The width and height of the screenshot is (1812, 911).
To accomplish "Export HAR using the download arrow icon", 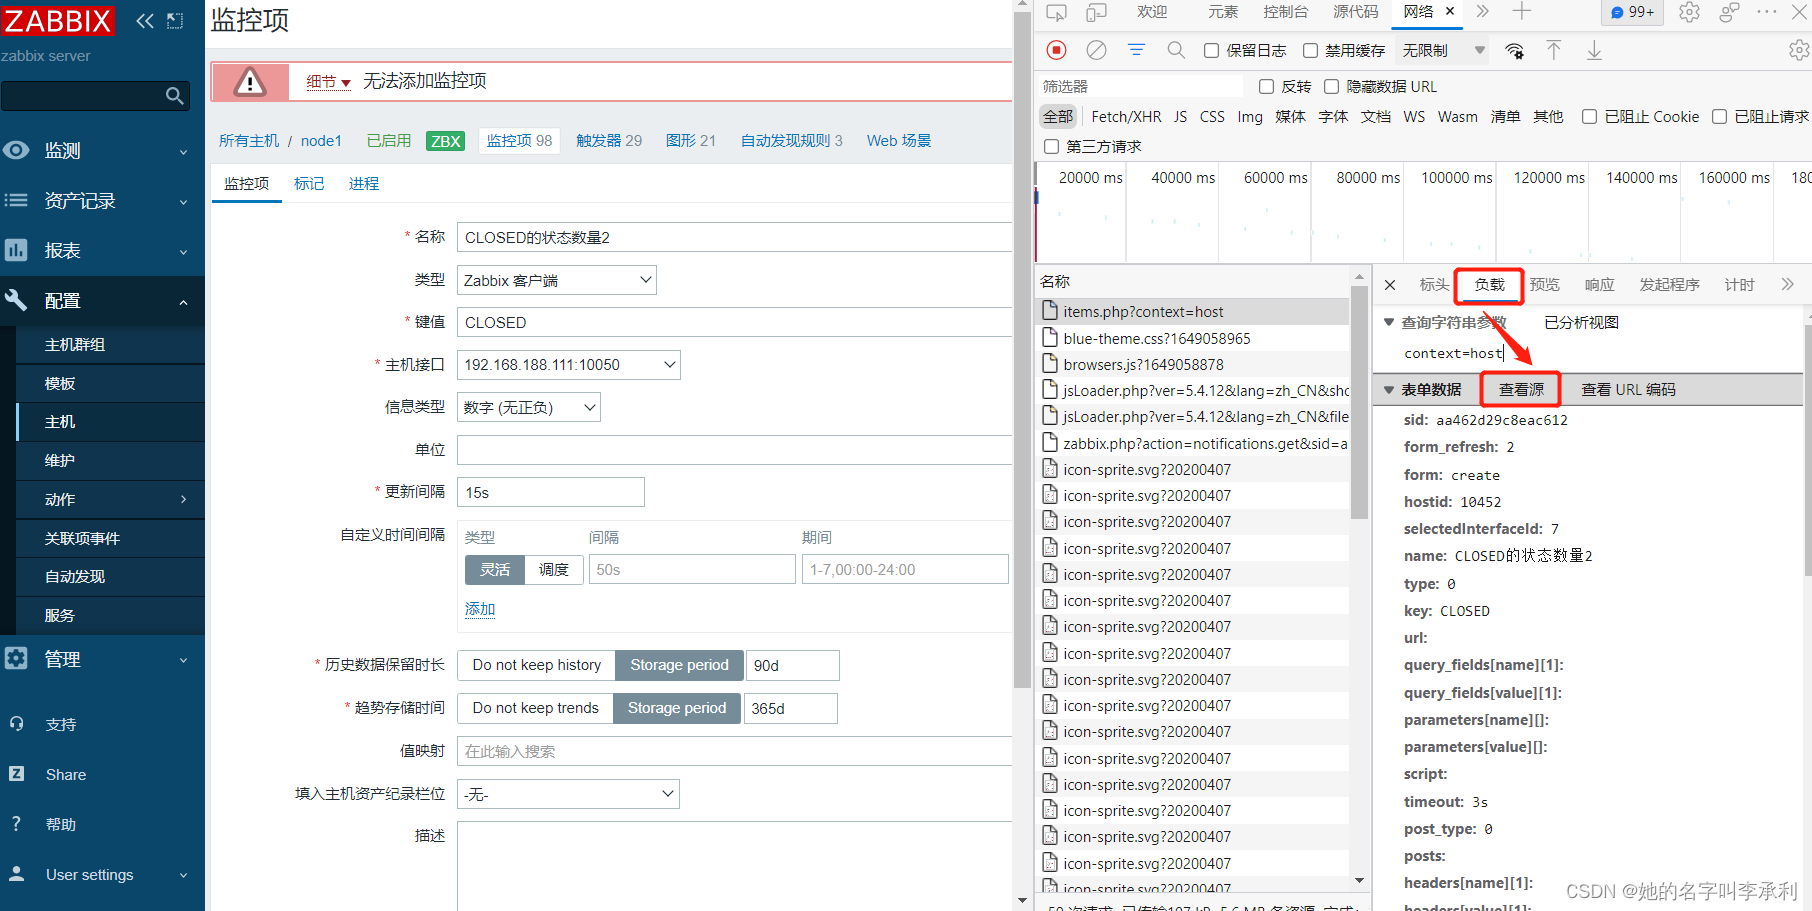I will coord(1594,50).
